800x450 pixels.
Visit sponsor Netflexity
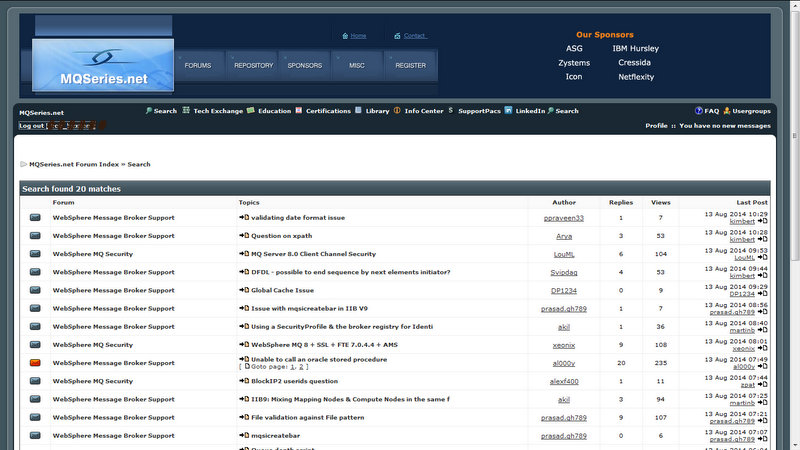(636, 77)
